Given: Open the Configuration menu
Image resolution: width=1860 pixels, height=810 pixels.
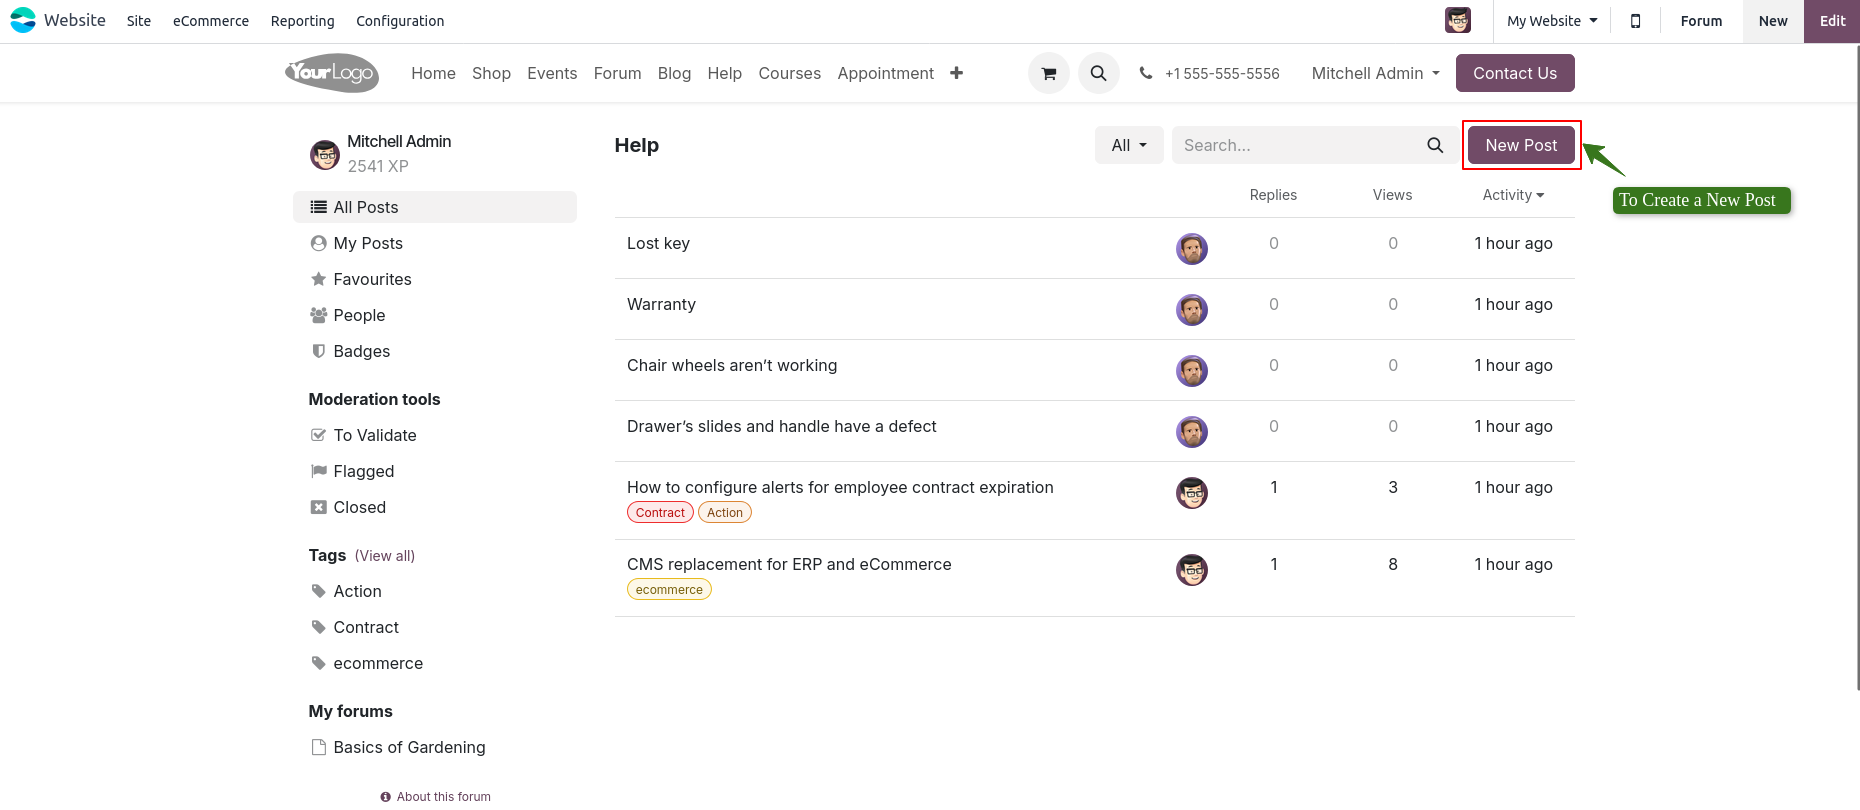Looking at the screenshot, I should coord(400,21).
